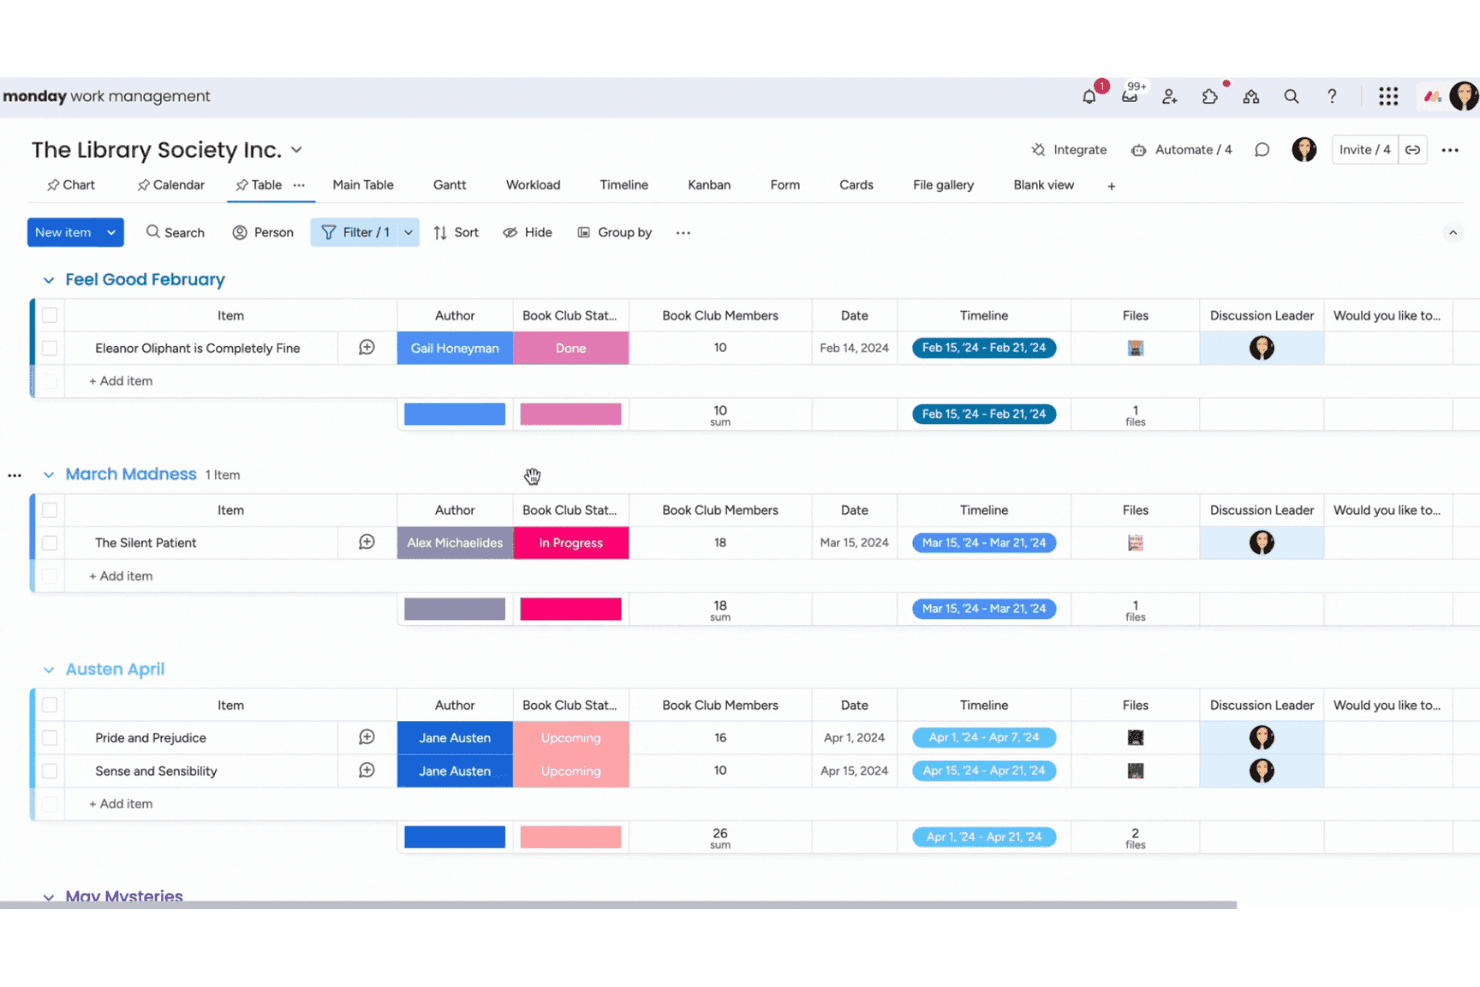Open toolbar more options ellipsis
1480x987 pixels.
(683, 233)
